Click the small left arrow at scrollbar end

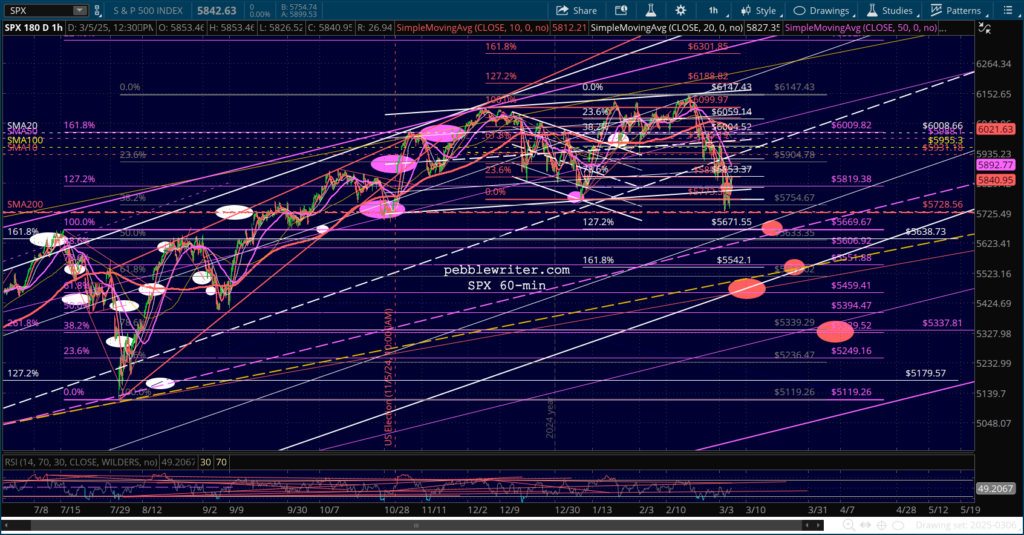807,525
